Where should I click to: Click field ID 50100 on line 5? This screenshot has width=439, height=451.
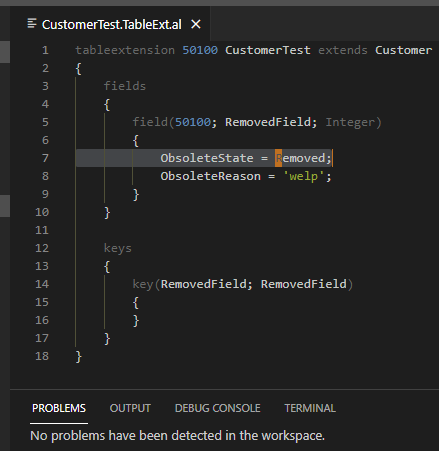(x=193, y=122)
